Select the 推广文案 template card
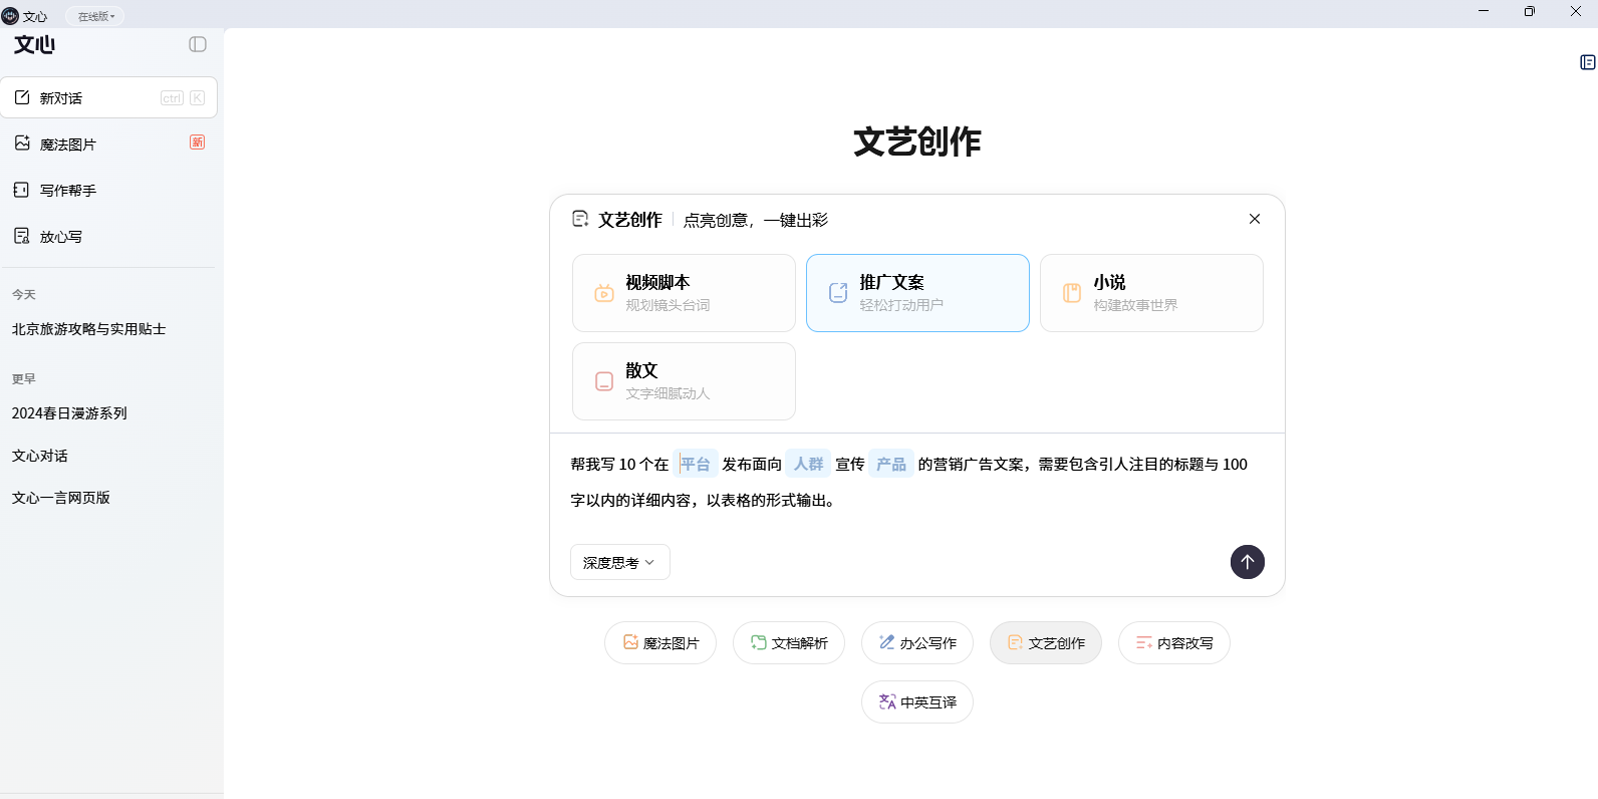Screen dimensions: 1598x799 pos(917,293)
